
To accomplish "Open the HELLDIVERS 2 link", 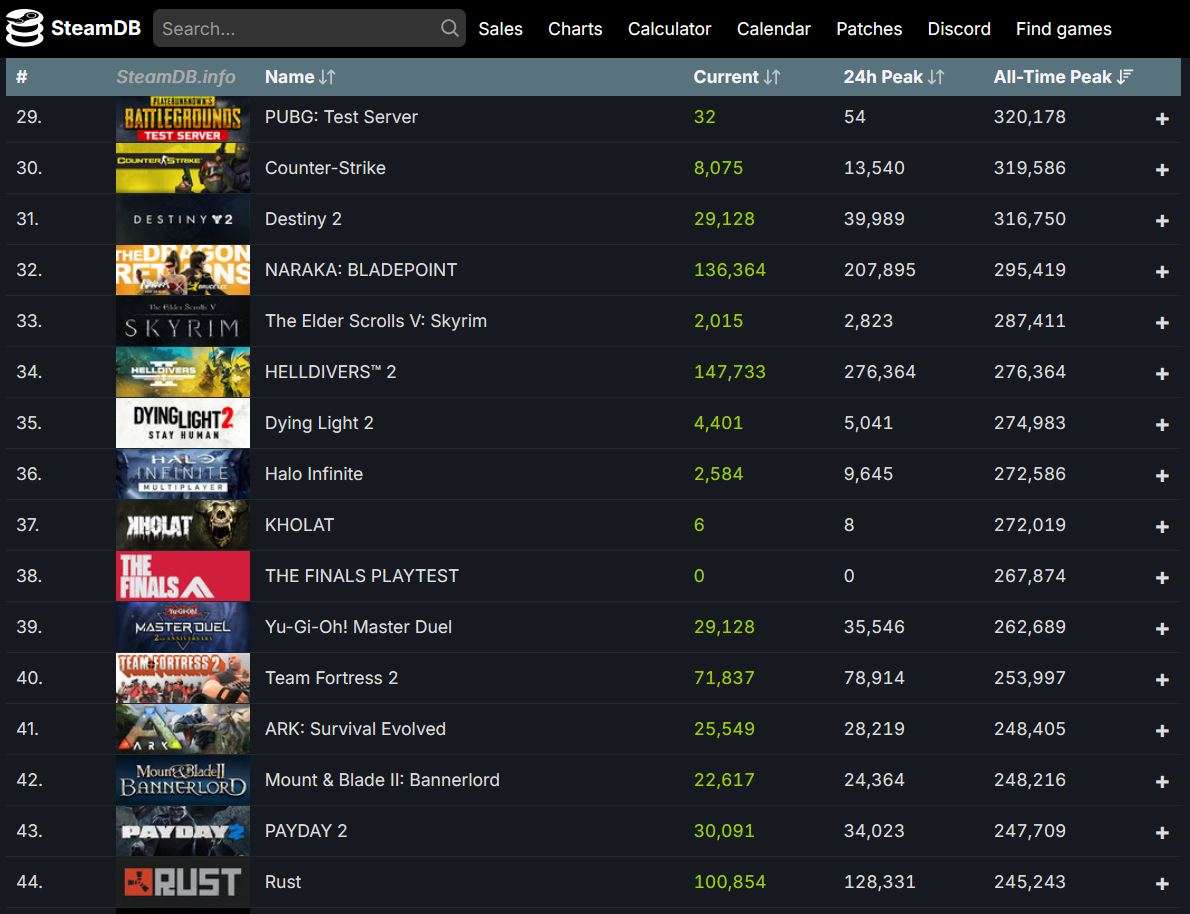I will (330, 371).
